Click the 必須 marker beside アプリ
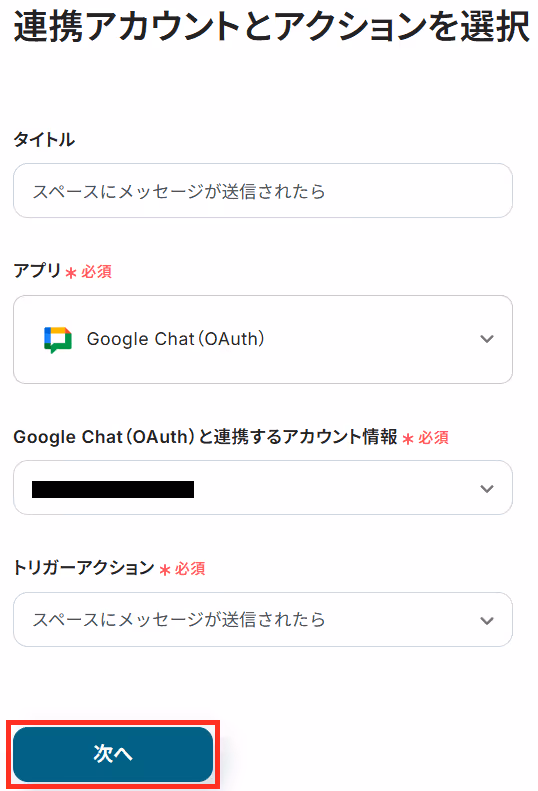538x791 pixels. pos(96,272)
